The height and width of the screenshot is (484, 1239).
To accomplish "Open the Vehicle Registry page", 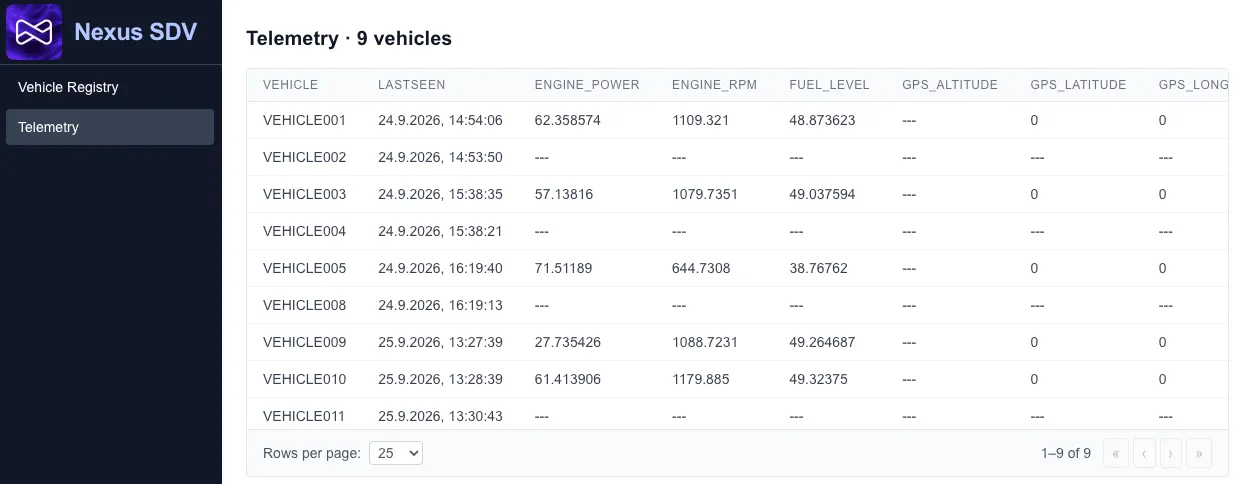I will (x=110, y=87).
